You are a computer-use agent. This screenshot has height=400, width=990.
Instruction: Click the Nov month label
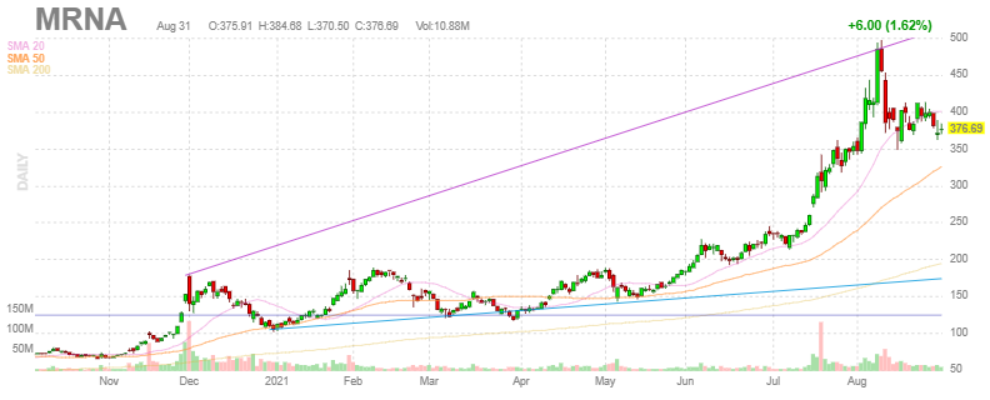click(109, 382)
